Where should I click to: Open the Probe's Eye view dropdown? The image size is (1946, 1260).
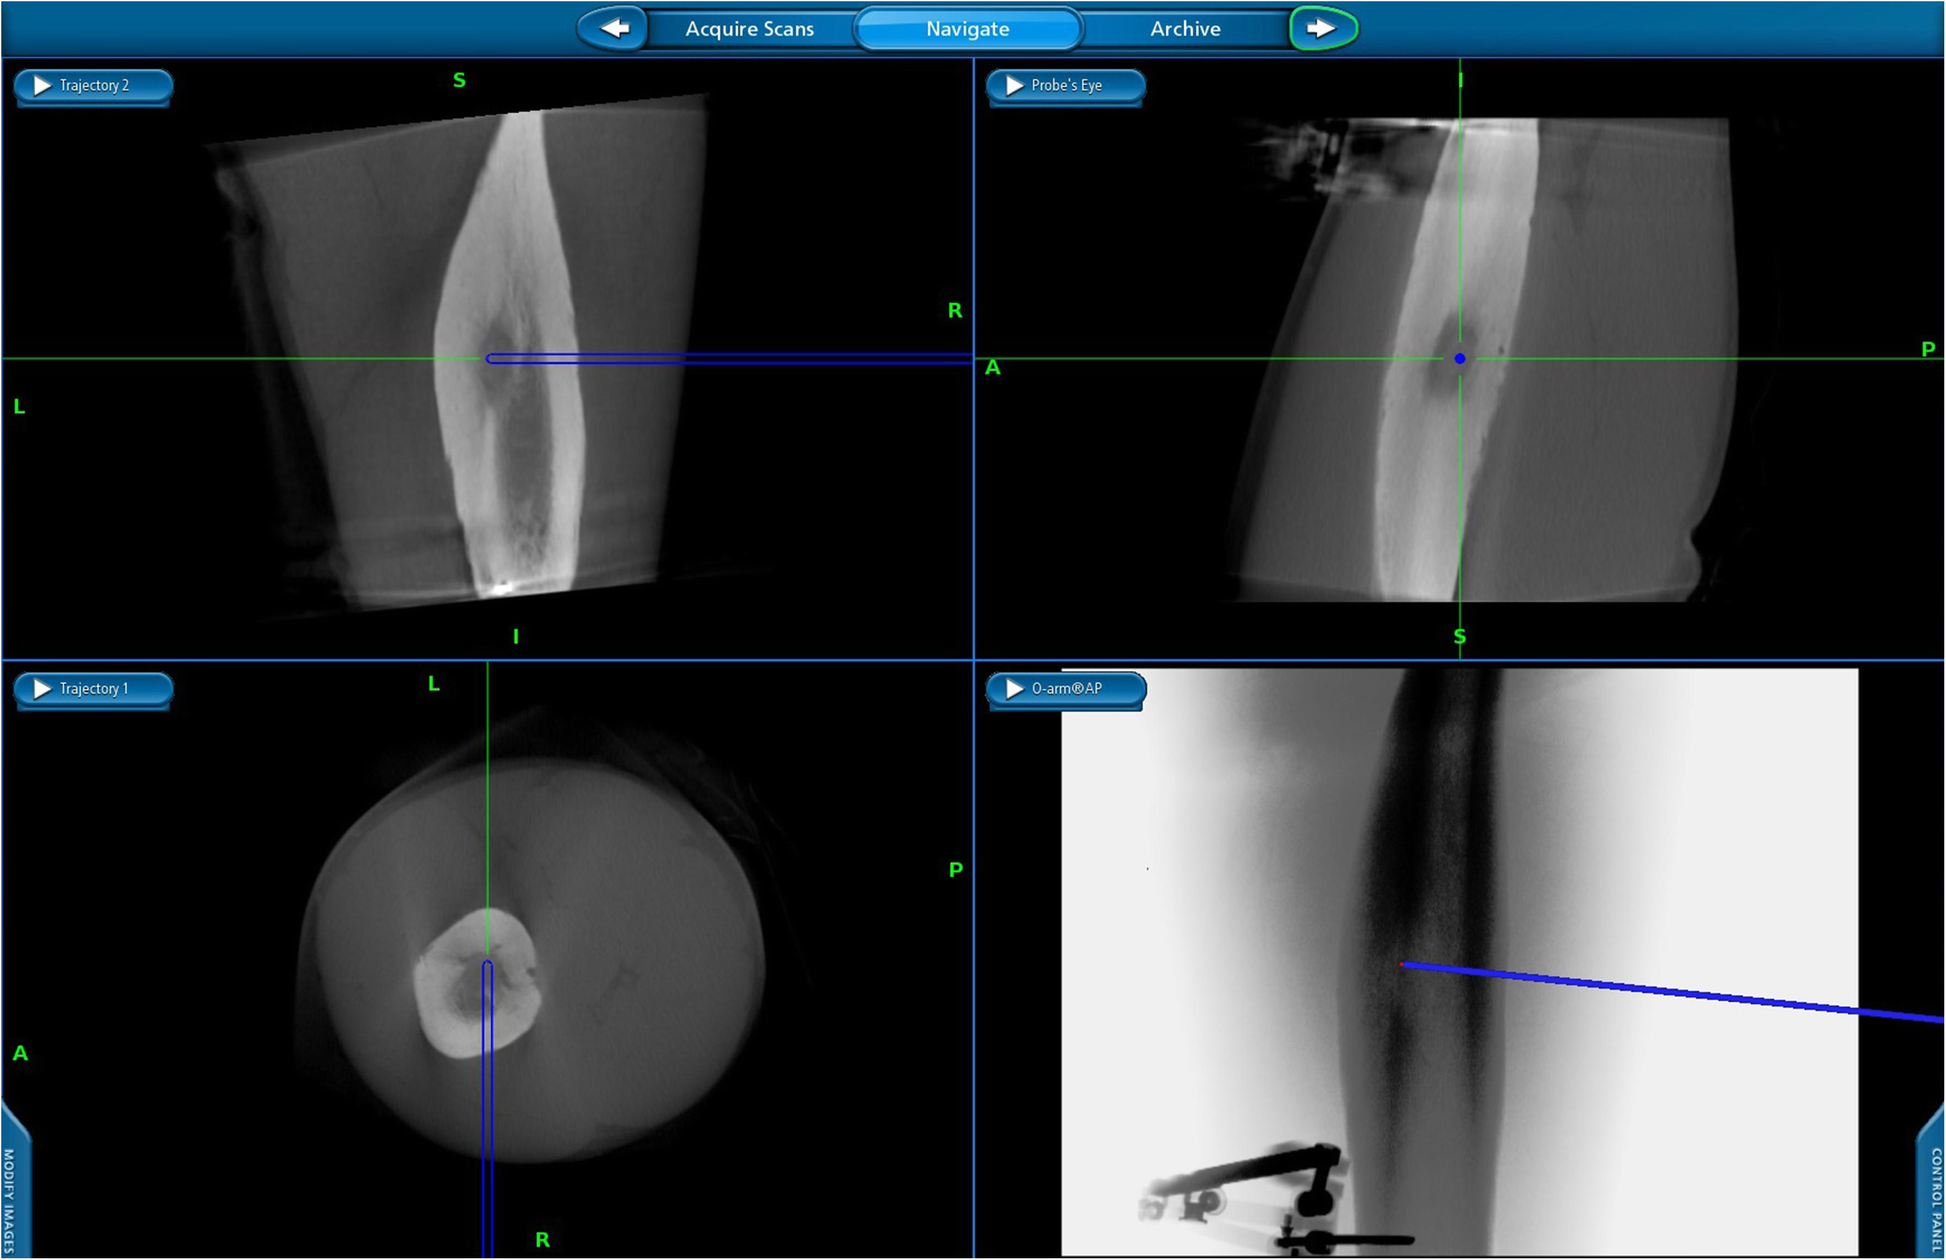pos(1065,86)
